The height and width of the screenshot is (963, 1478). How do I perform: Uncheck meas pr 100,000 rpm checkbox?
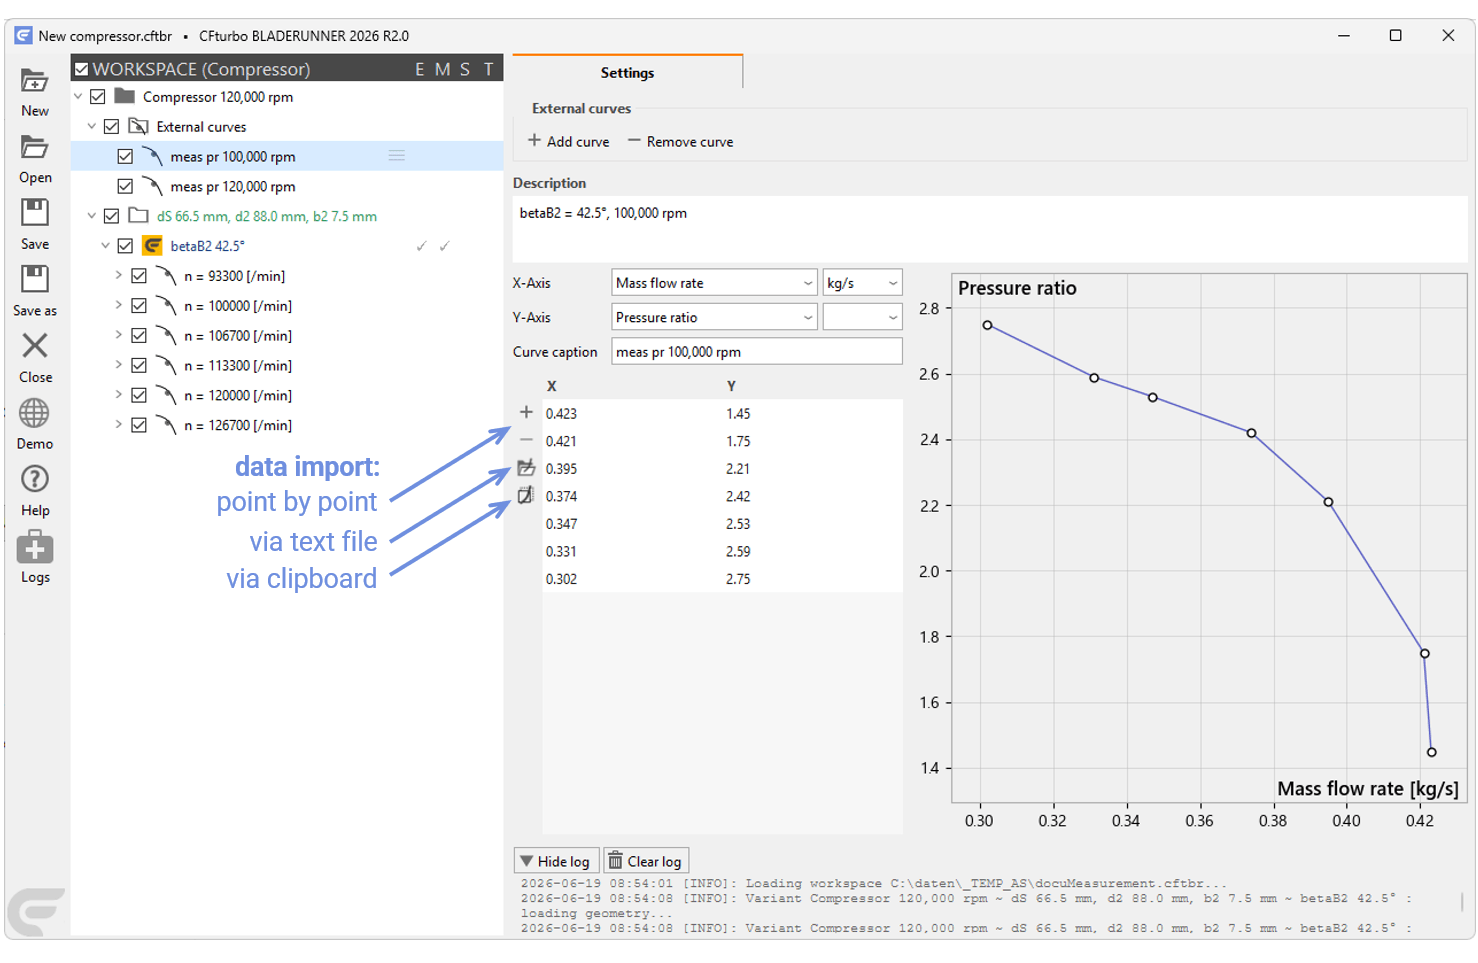pyautogui.click(x=125, y=157)
